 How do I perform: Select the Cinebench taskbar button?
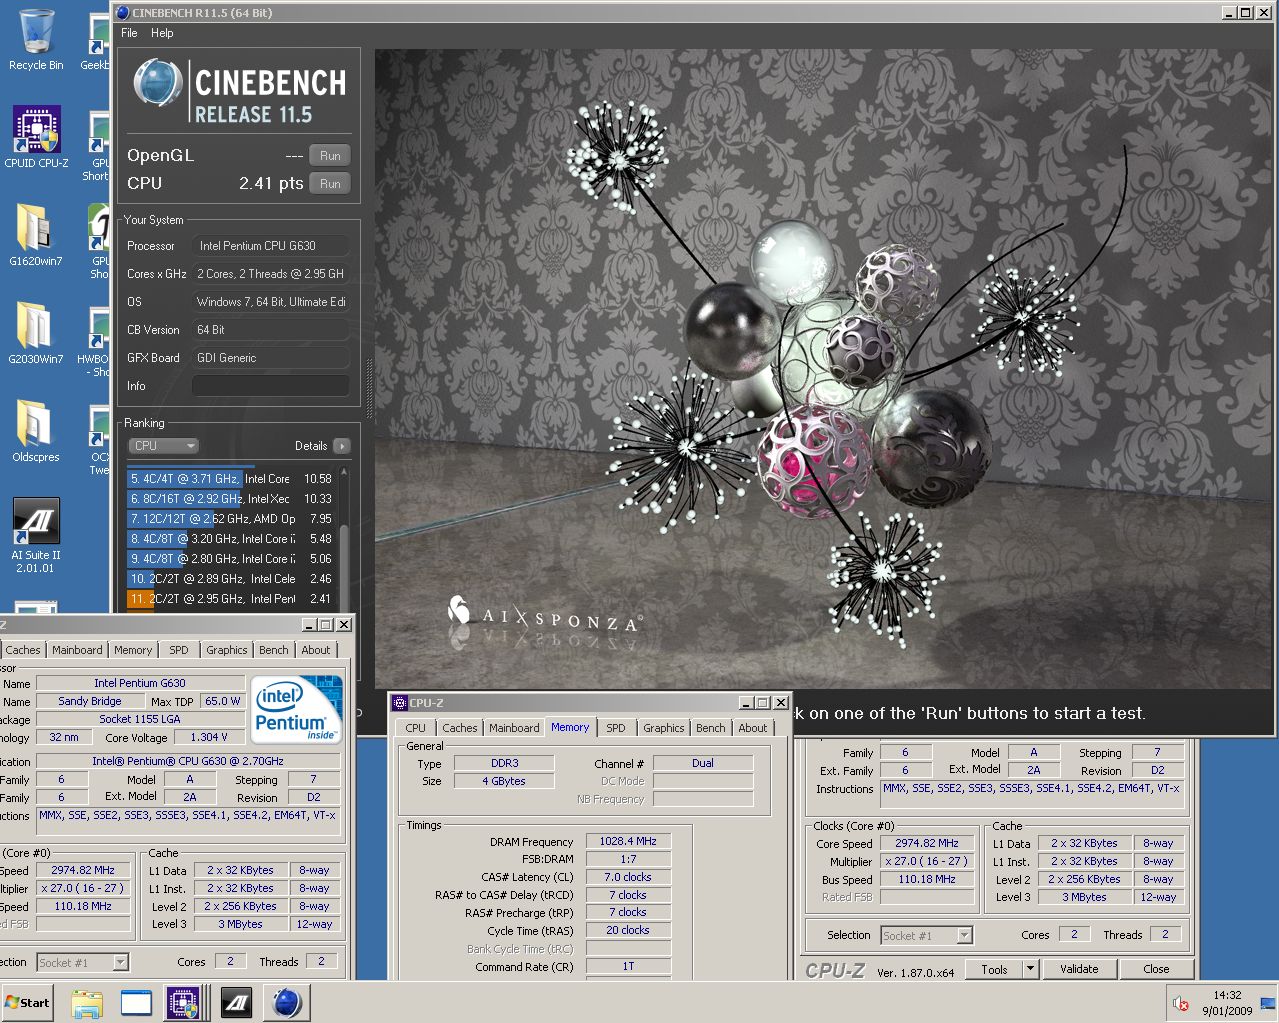point(286,1002)
